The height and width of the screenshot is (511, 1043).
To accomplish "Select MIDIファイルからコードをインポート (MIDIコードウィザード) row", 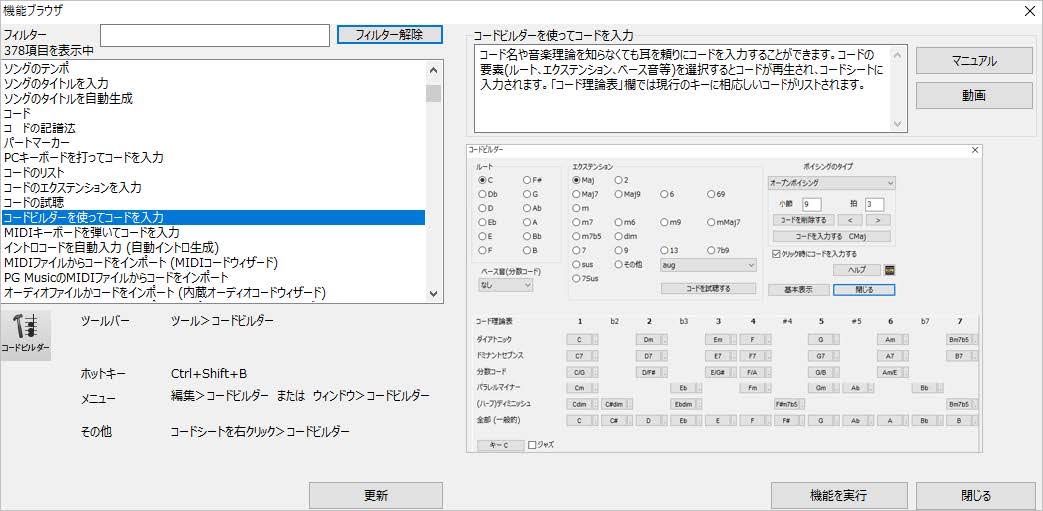I will click(213, 262).
